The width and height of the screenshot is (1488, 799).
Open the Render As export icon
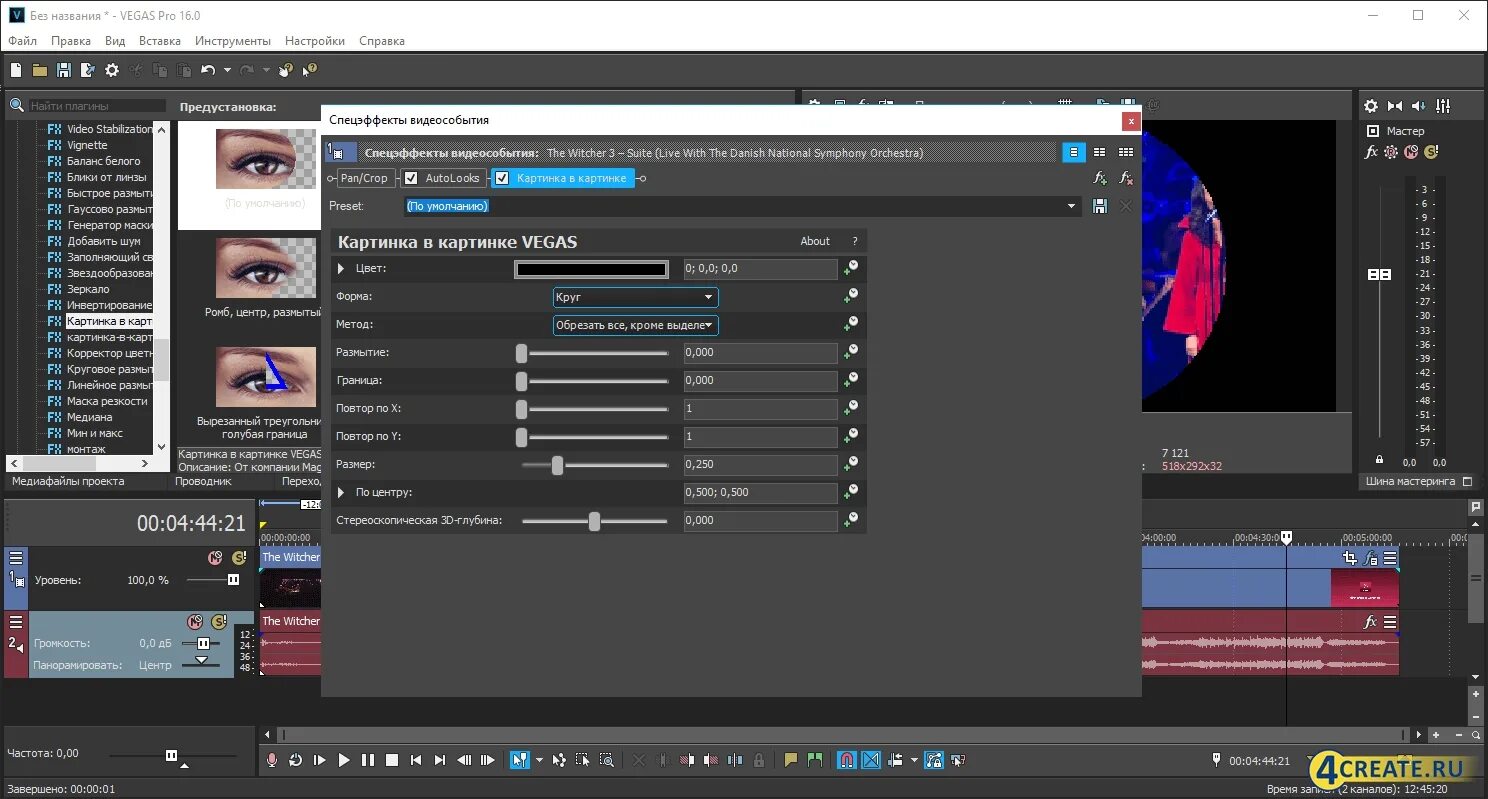[x=88, y=70]
